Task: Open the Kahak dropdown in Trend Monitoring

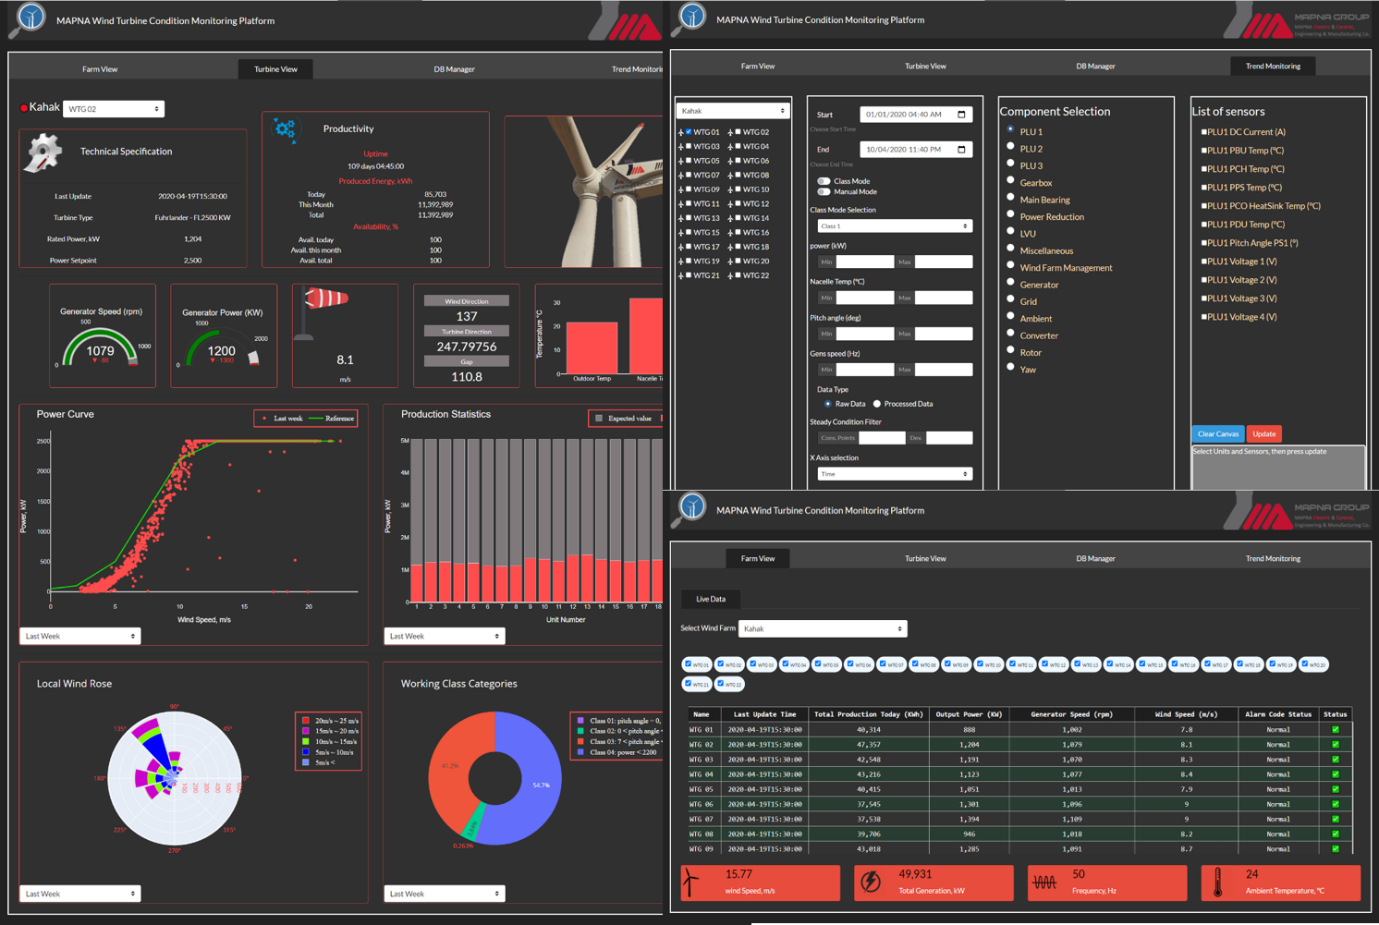Action: tap(733, 111)
